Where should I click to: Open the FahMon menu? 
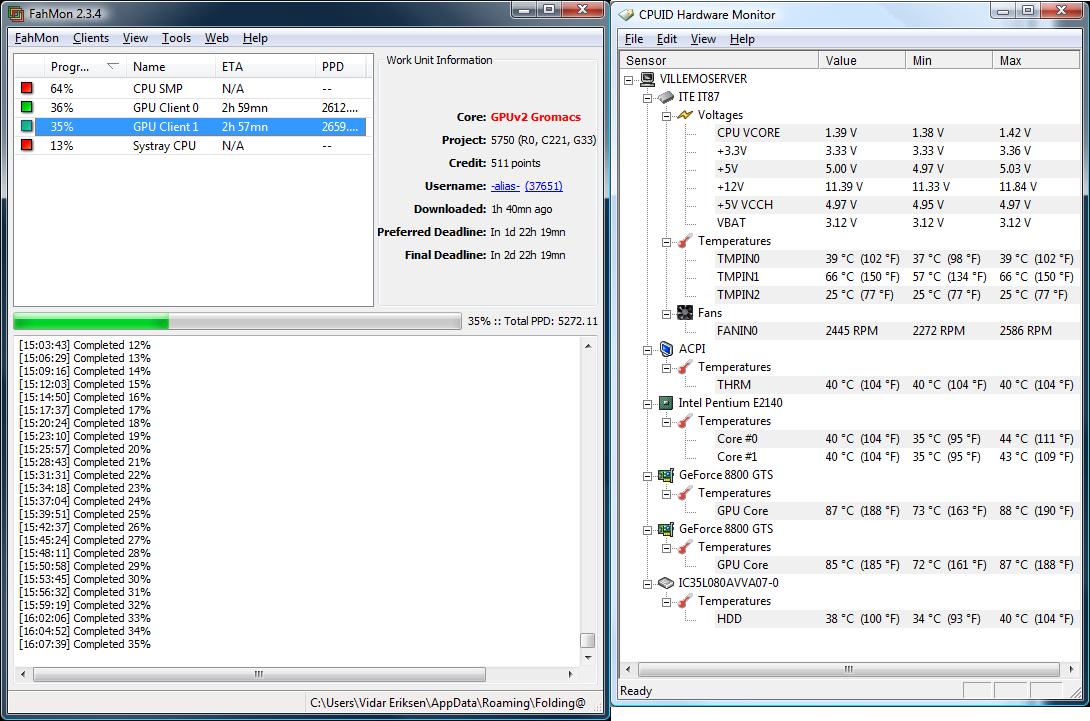(x=36, y=38)
